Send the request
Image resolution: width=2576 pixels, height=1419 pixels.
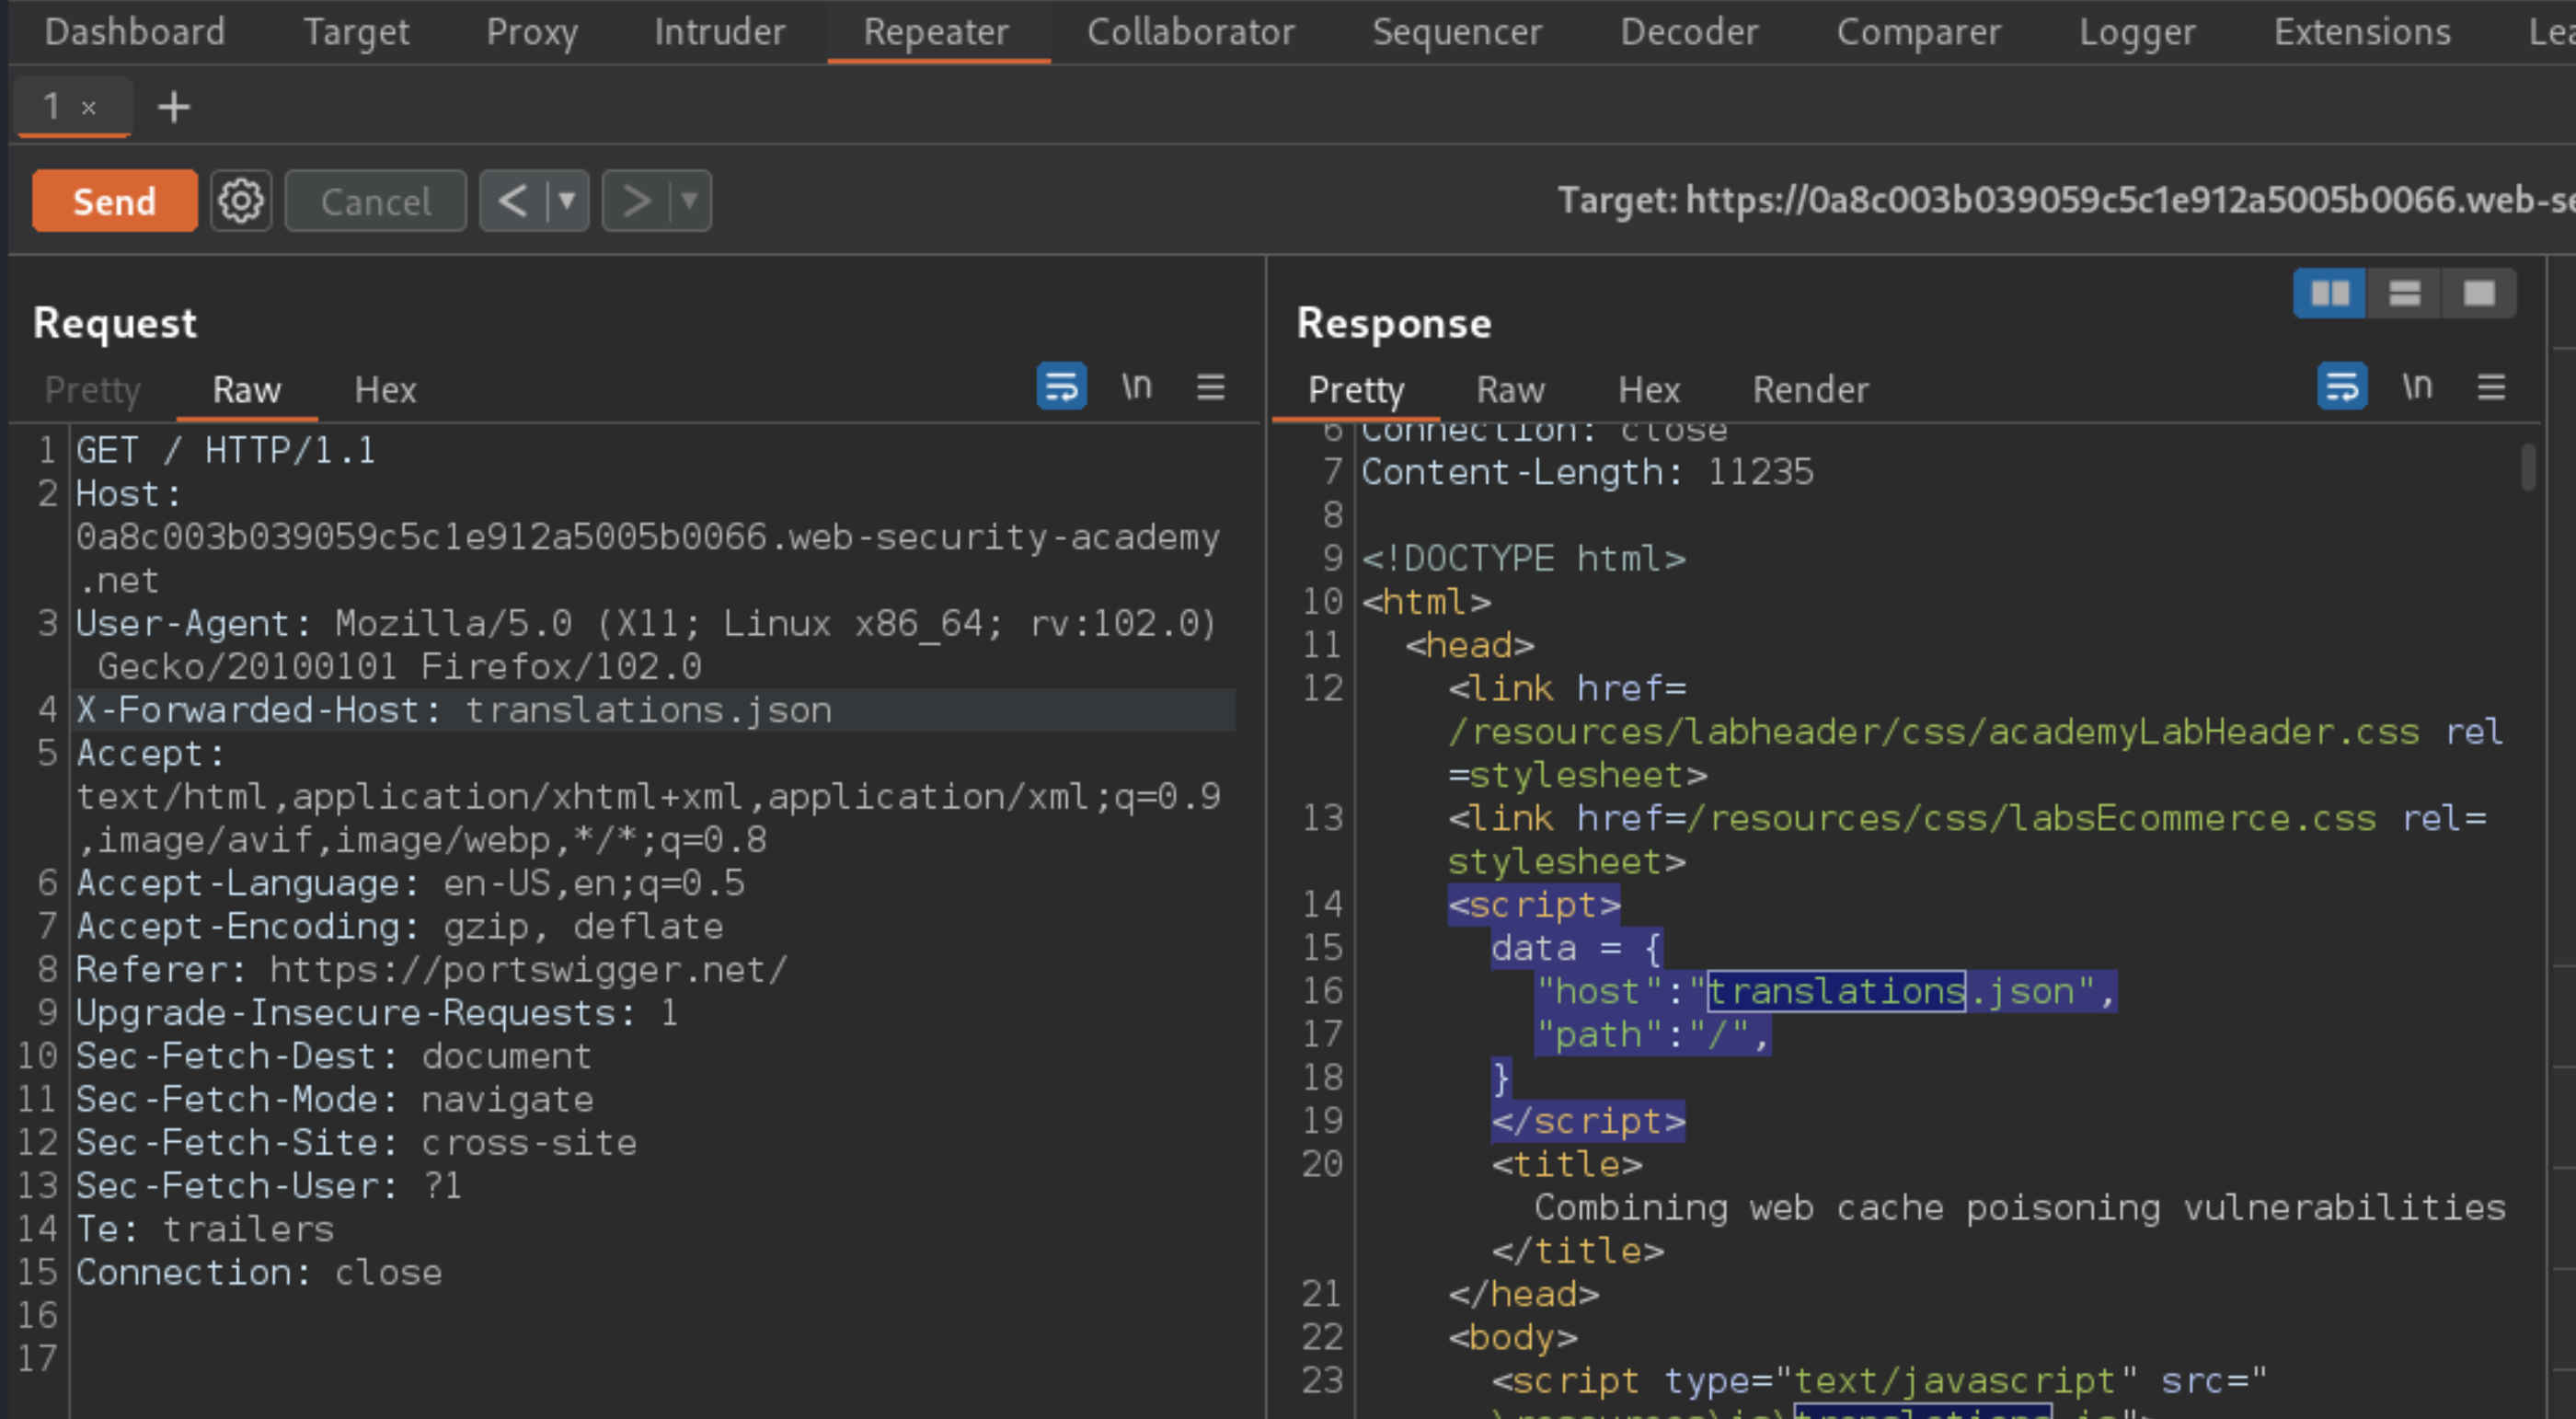click(115, 201)
